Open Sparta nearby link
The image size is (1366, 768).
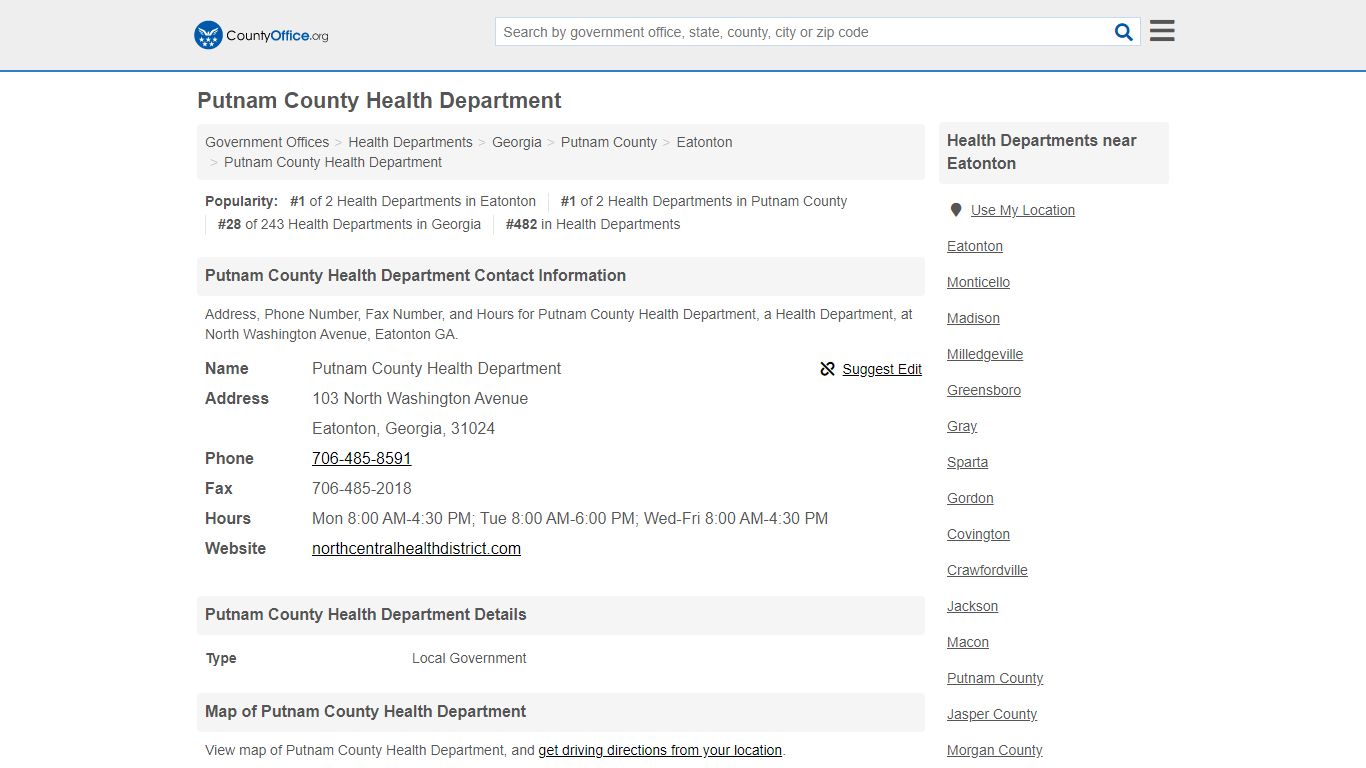[967, 462]
